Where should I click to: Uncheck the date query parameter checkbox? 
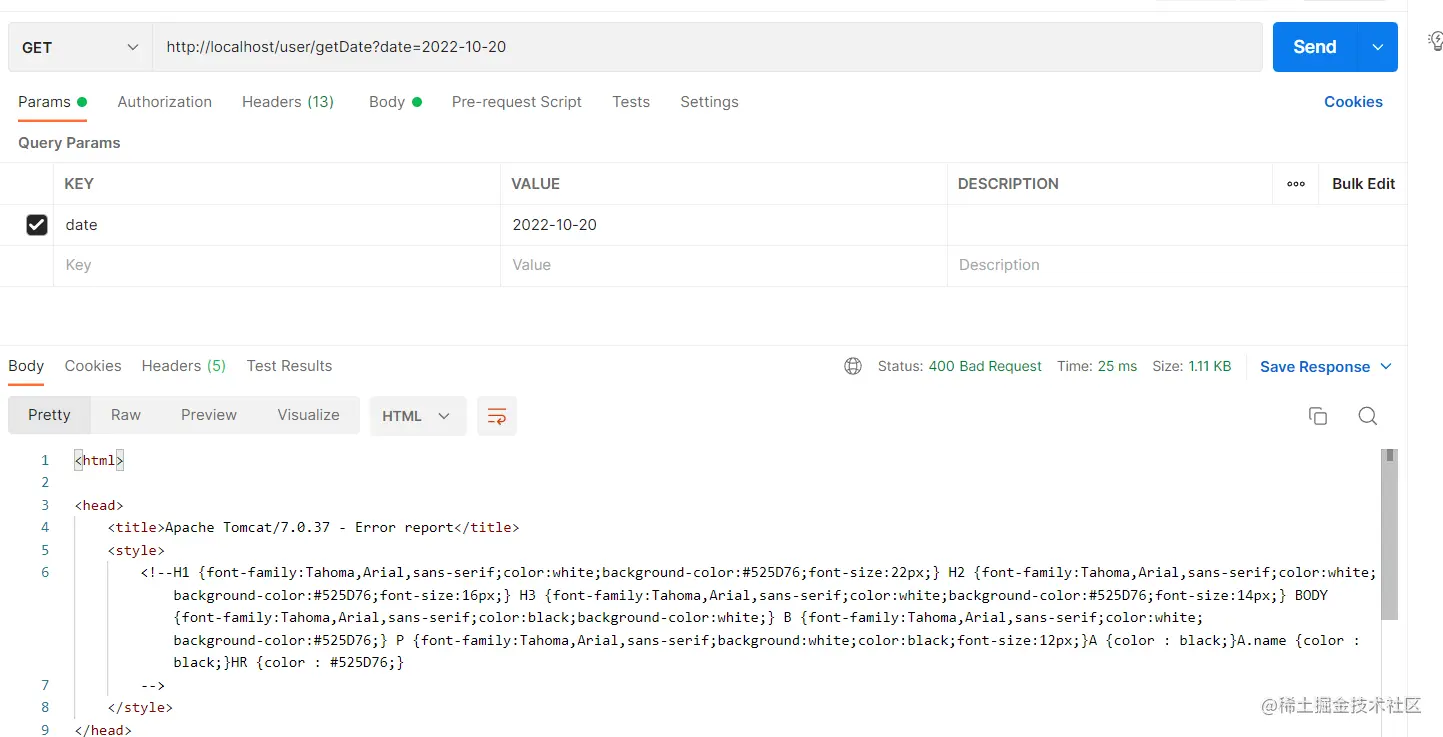point(37,225)
